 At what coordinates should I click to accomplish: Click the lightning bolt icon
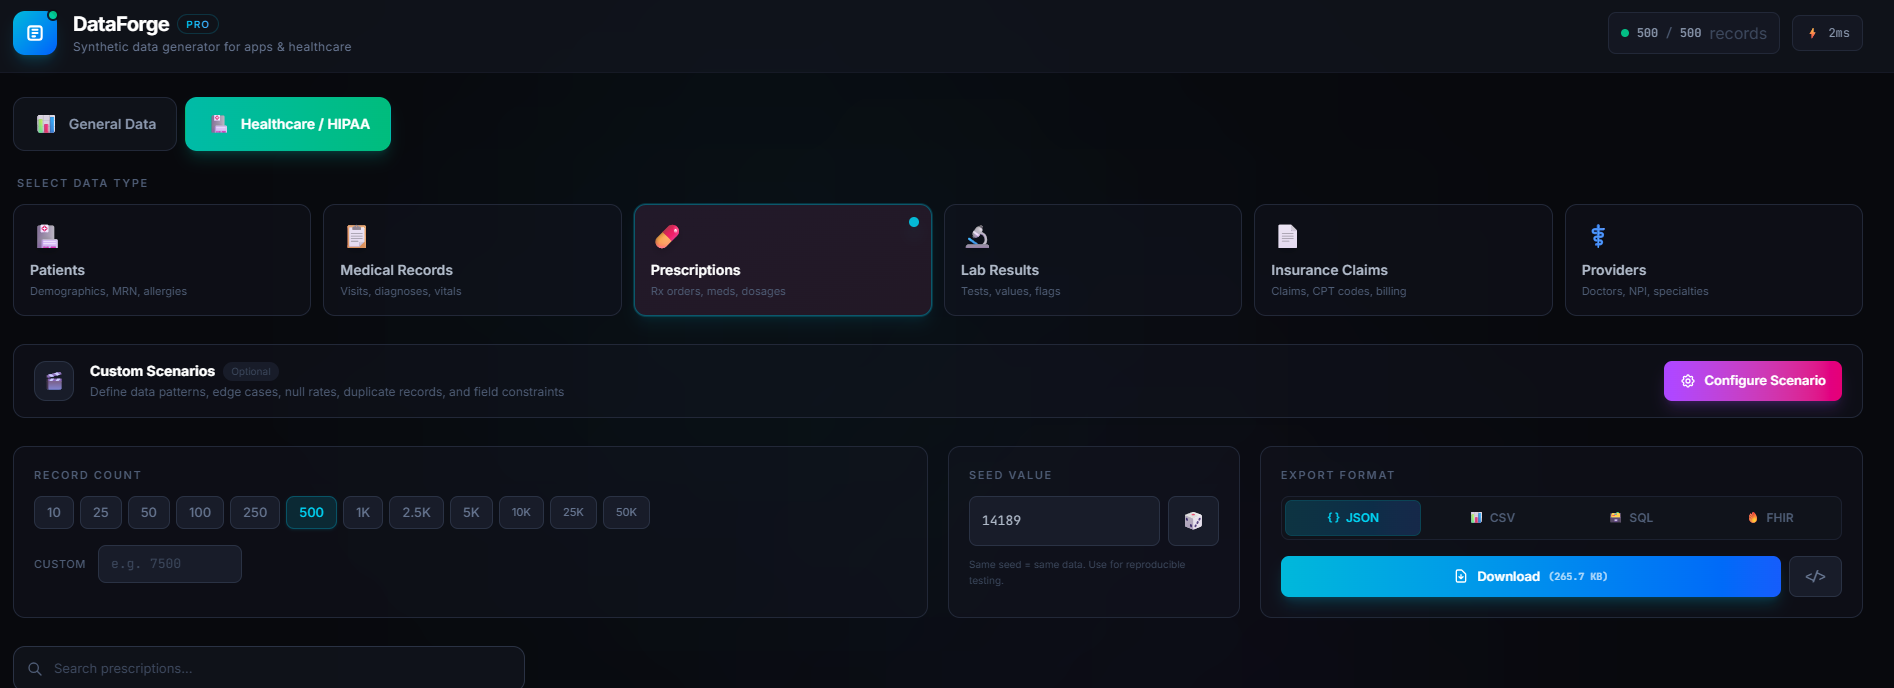(x=1812, y=33)
